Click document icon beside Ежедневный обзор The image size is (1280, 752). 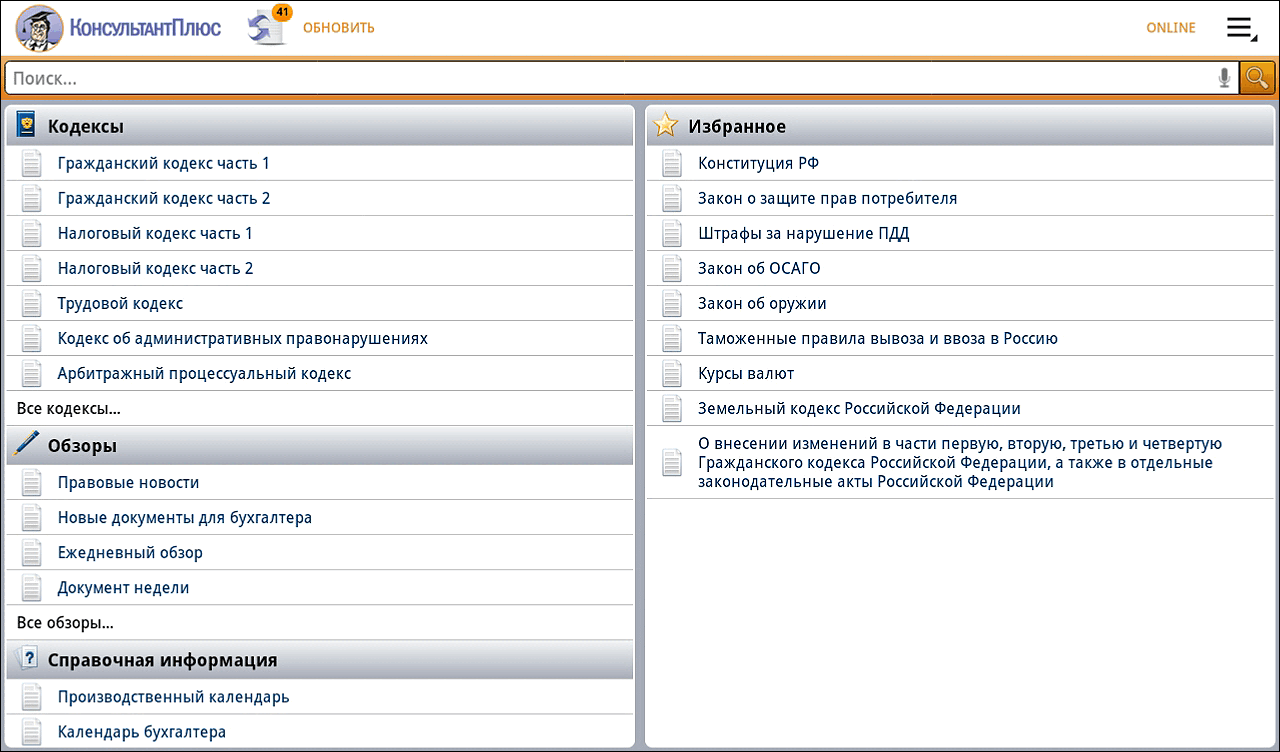(32, 552)
